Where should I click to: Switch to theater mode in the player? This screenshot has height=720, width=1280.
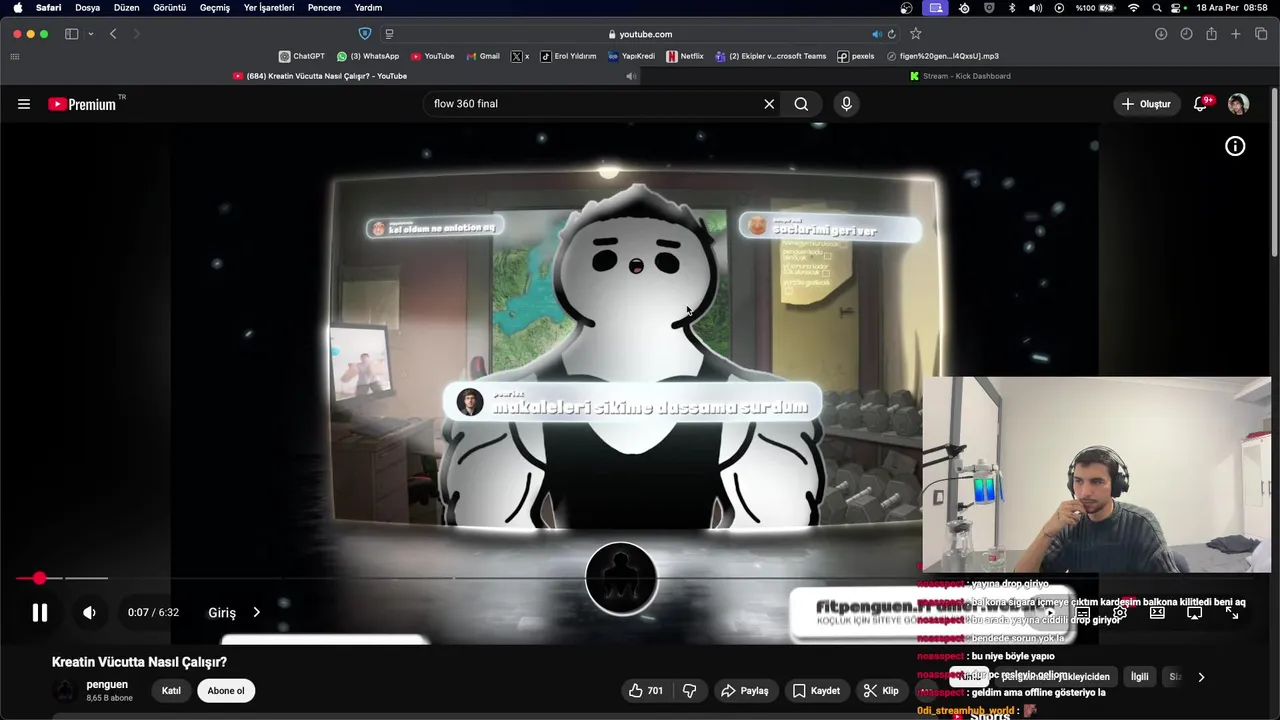(x=1157, y=613)
